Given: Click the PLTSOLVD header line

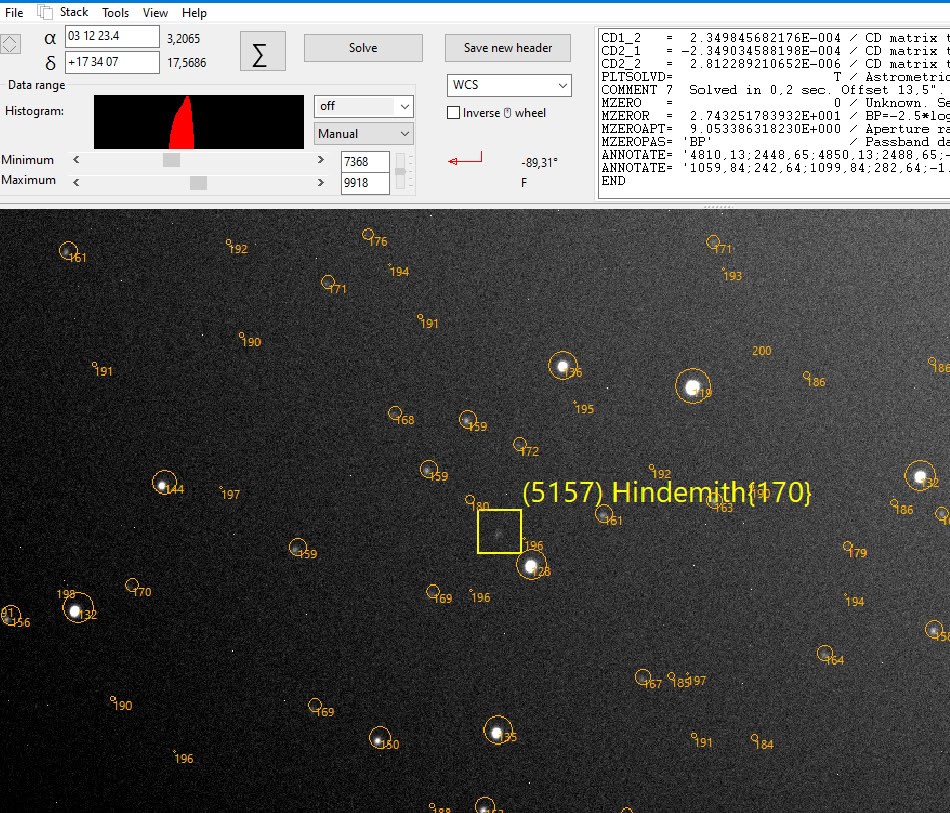Looking at the screenshot, I should [776, 77].
